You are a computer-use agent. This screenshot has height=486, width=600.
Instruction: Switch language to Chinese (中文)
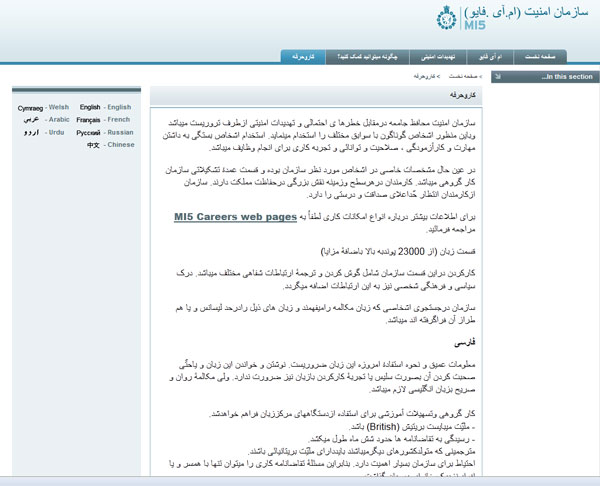click(x=111, y=145)
